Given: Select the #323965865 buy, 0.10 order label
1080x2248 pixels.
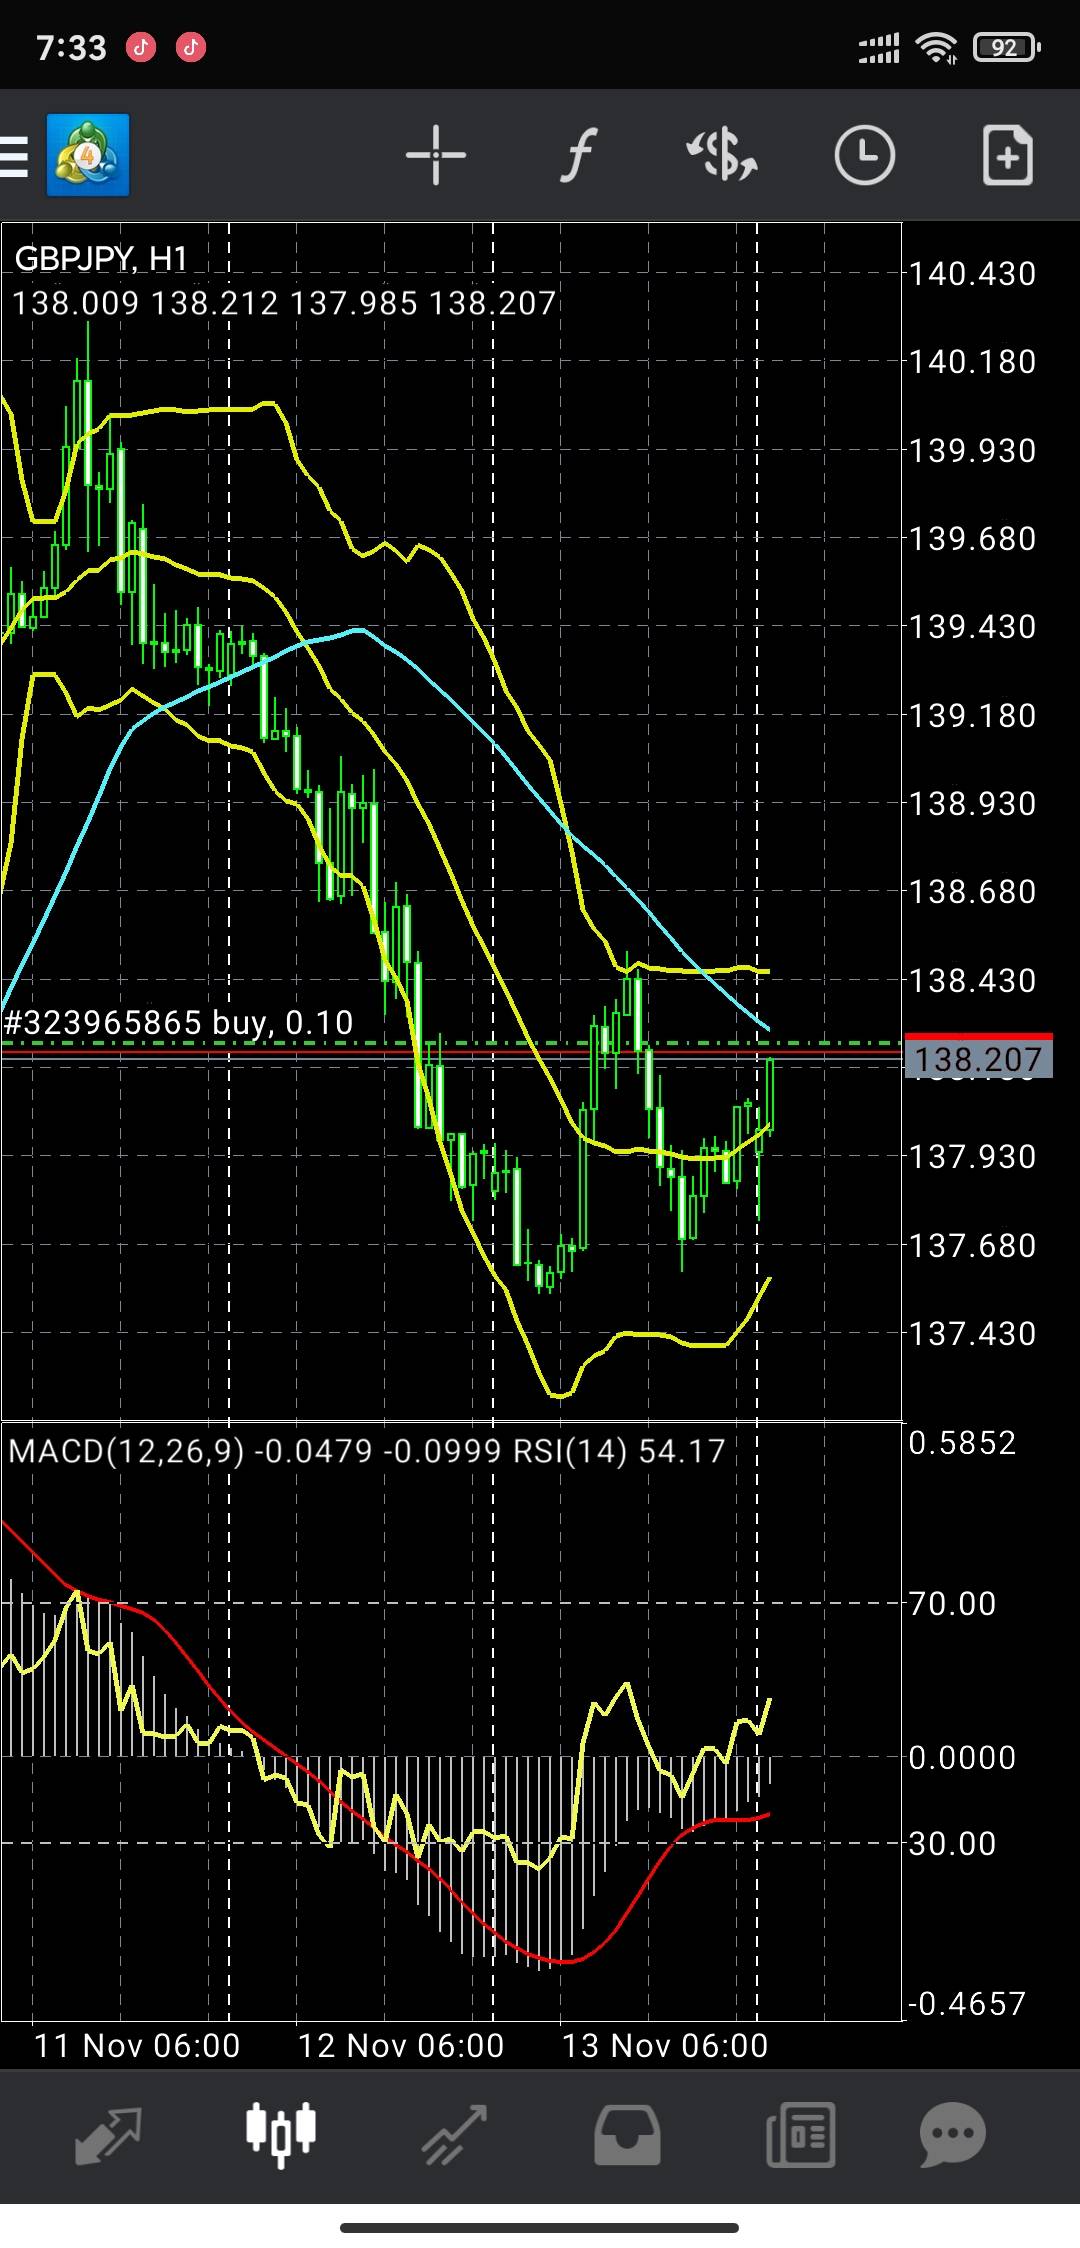Looking at the screenshot, I should pos(179,1022).
